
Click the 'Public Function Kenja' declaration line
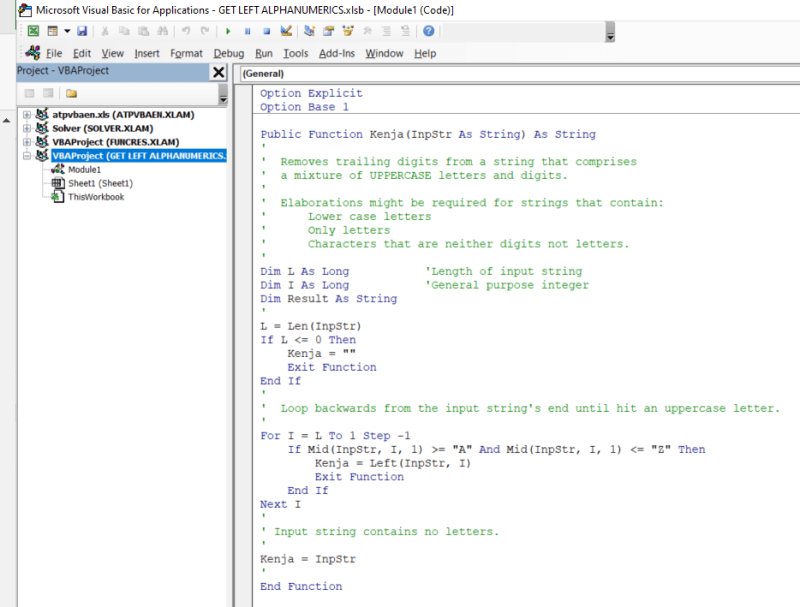(x=428, y=135)
